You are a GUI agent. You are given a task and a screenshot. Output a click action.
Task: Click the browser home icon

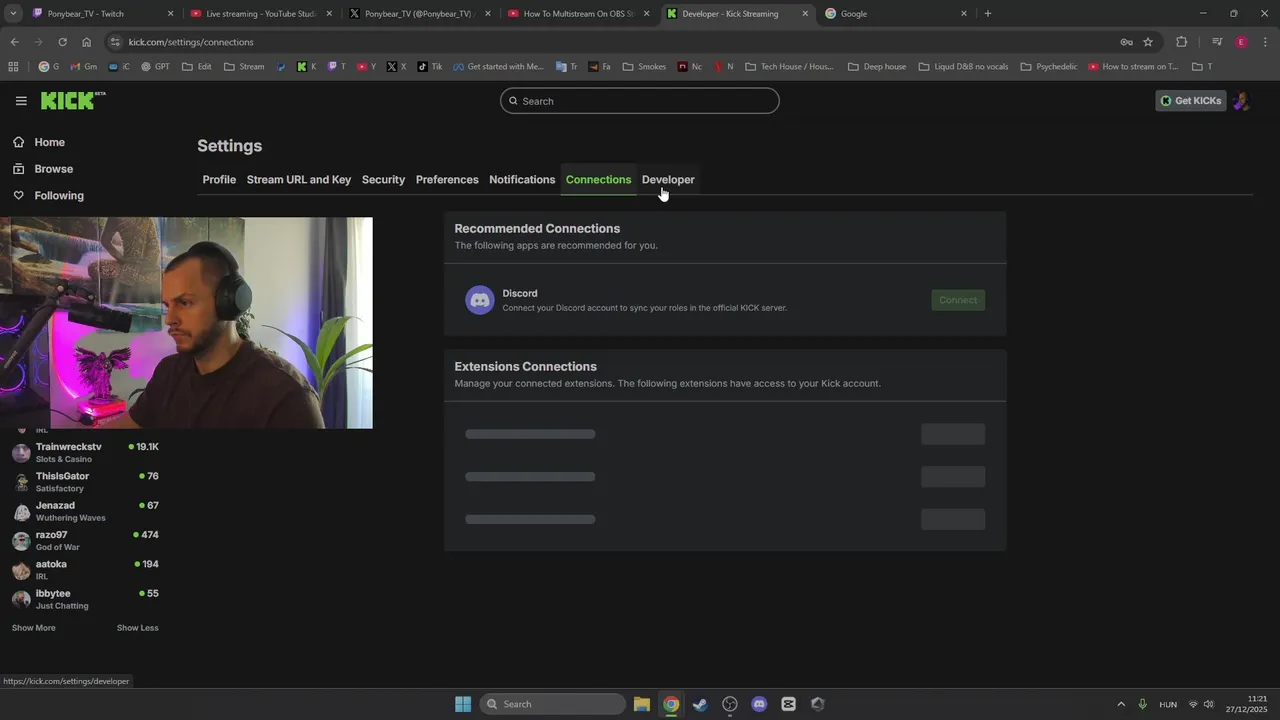(86, 42)
